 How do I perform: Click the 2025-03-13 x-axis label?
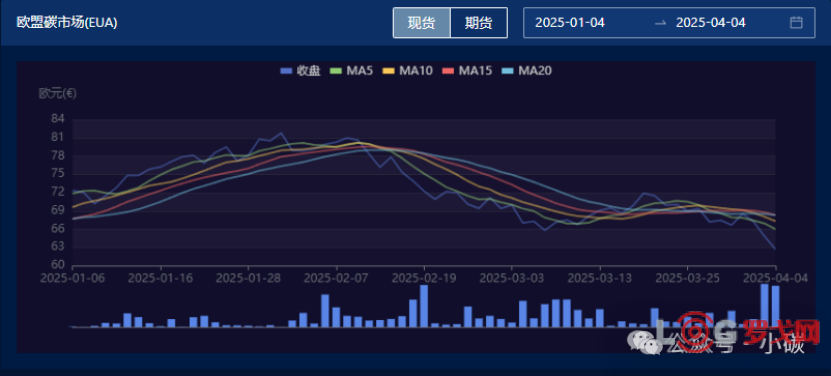[x=600, y=277]
